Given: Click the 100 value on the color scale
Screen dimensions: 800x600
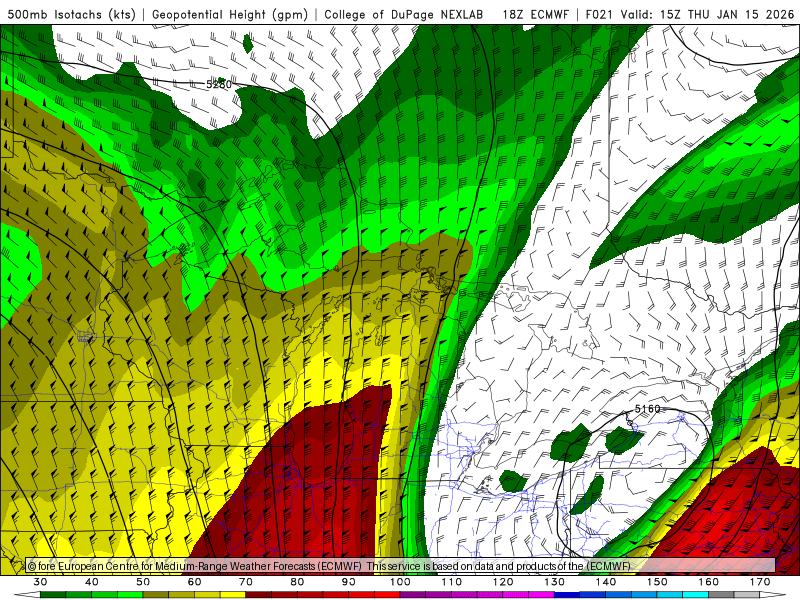Looking at the screenshot, I should coord(400,582).
